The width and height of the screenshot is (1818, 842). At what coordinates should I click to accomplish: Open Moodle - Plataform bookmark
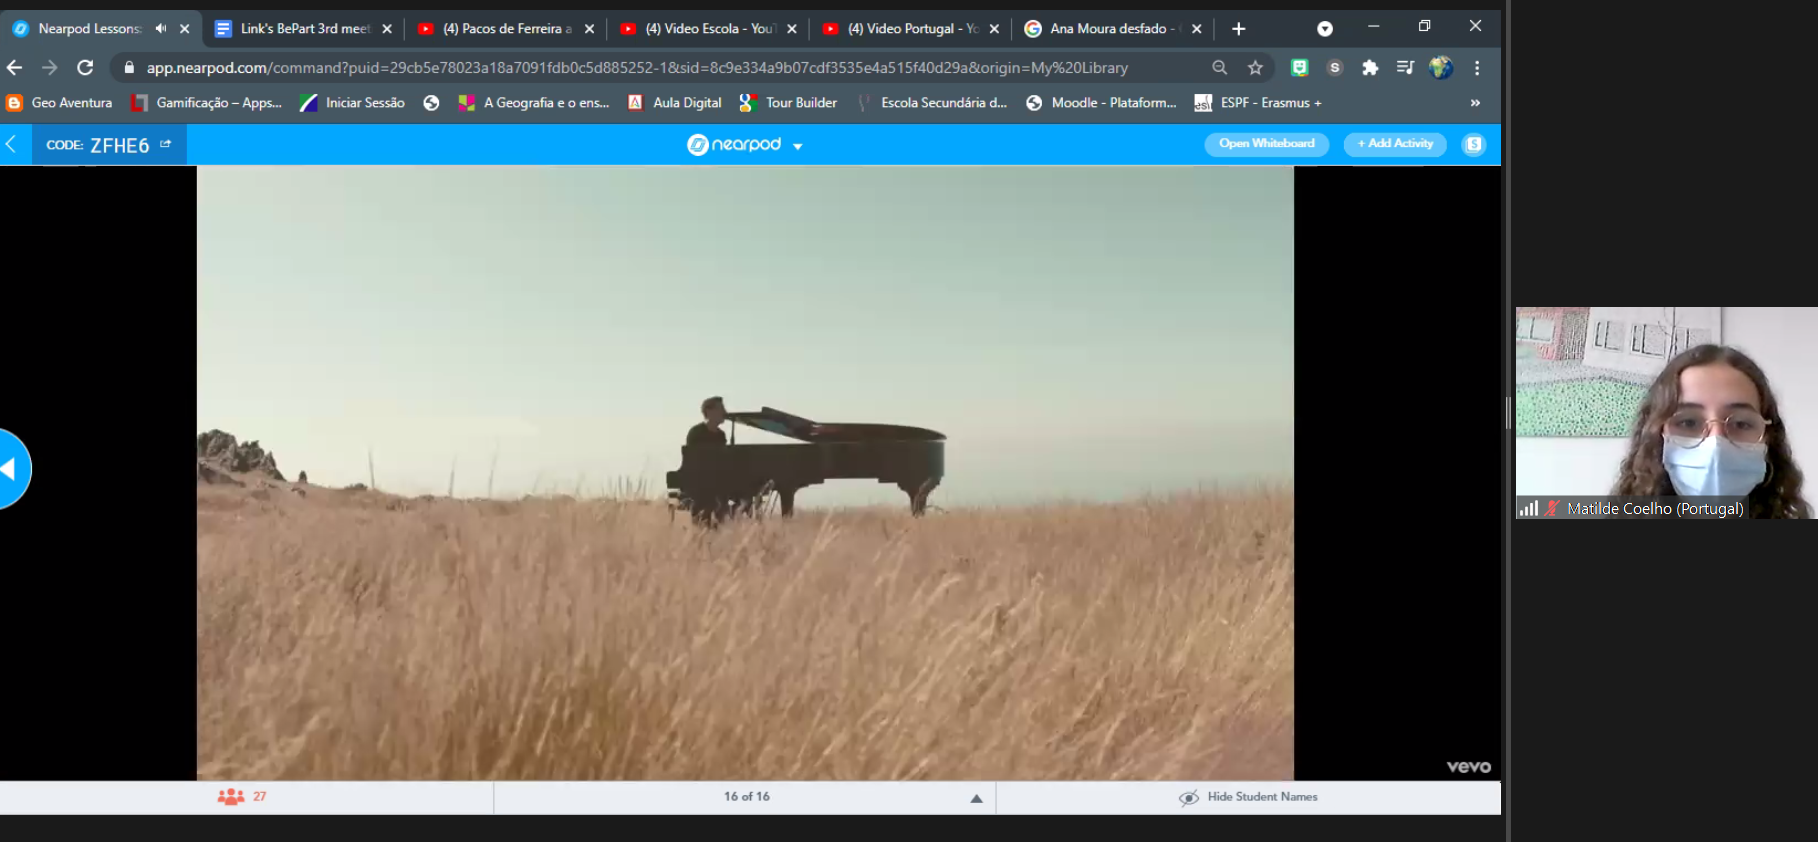(1102, 103)
